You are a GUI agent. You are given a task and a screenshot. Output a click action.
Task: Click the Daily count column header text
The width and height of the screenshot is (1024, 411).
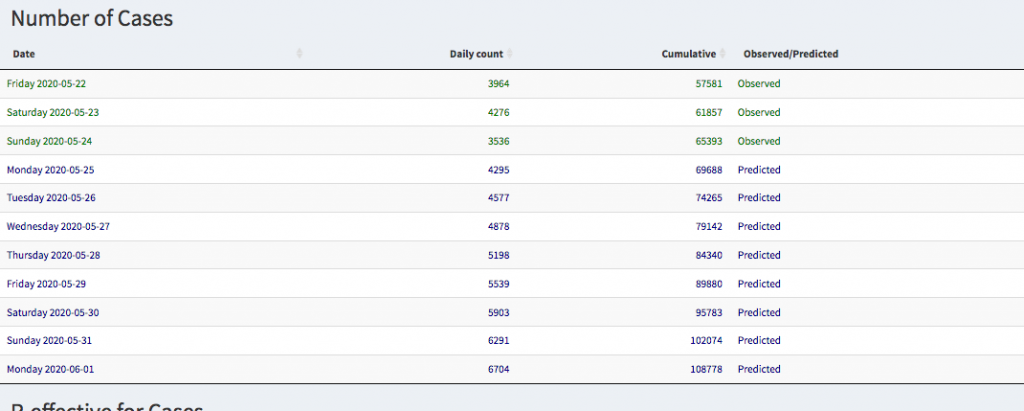click(477, 54)
